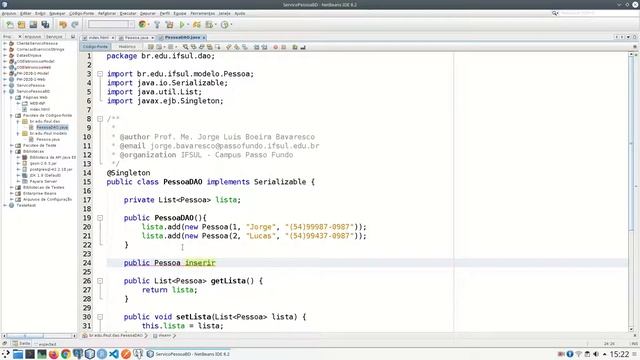Run the project with green play icon
This screenshot has height=360, width=640.
[x=182, y=25]
